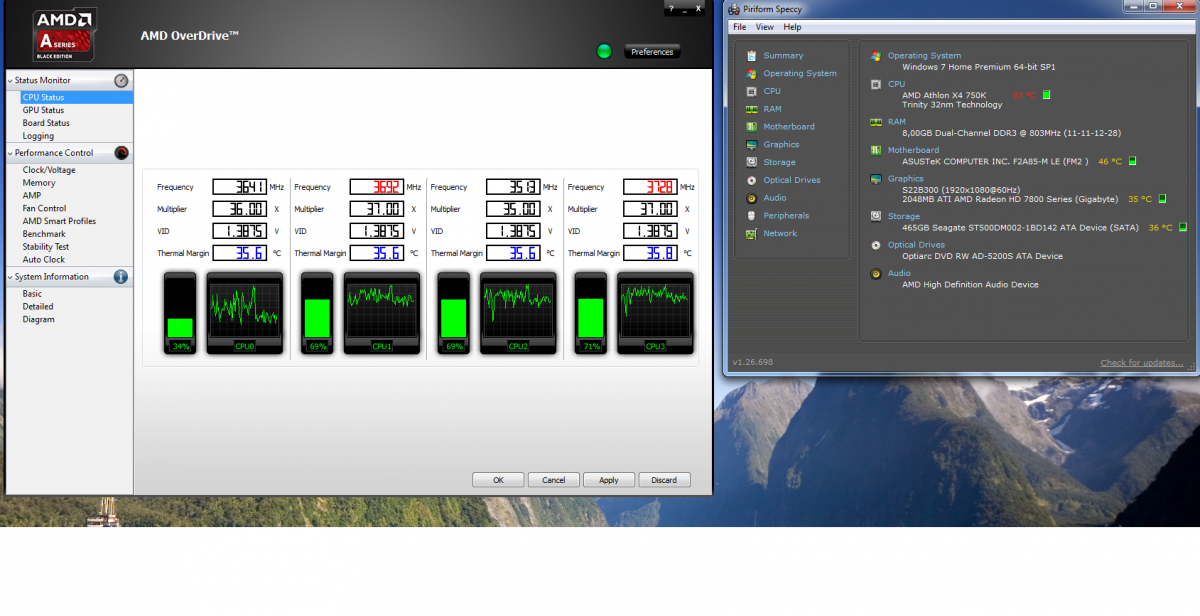Open the Benchmark page

click(44, 234)
